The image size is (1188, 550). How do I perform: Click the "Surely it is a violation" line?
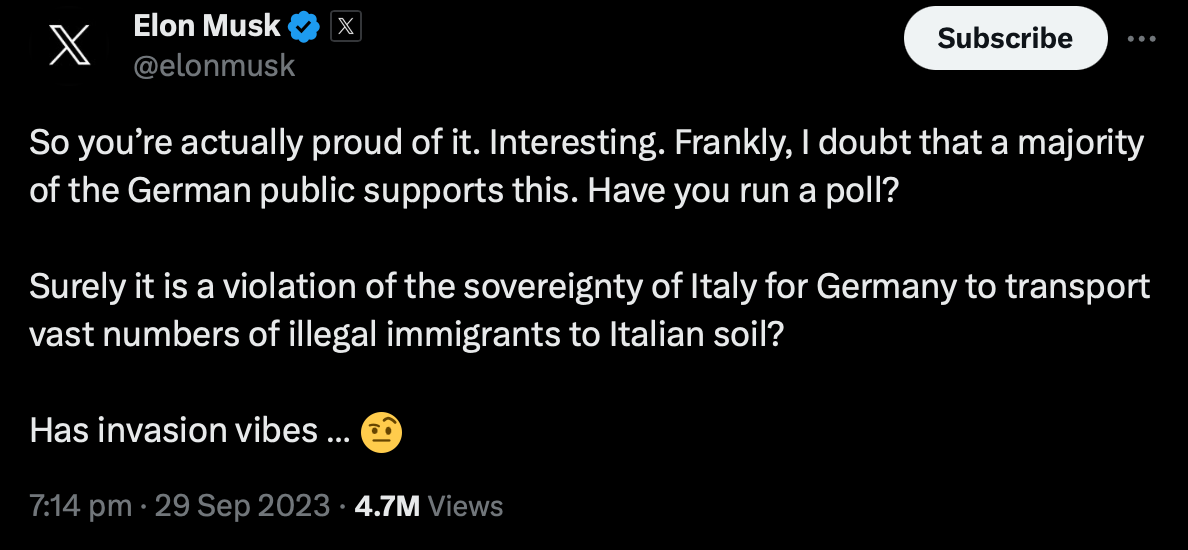coord(589,287)
